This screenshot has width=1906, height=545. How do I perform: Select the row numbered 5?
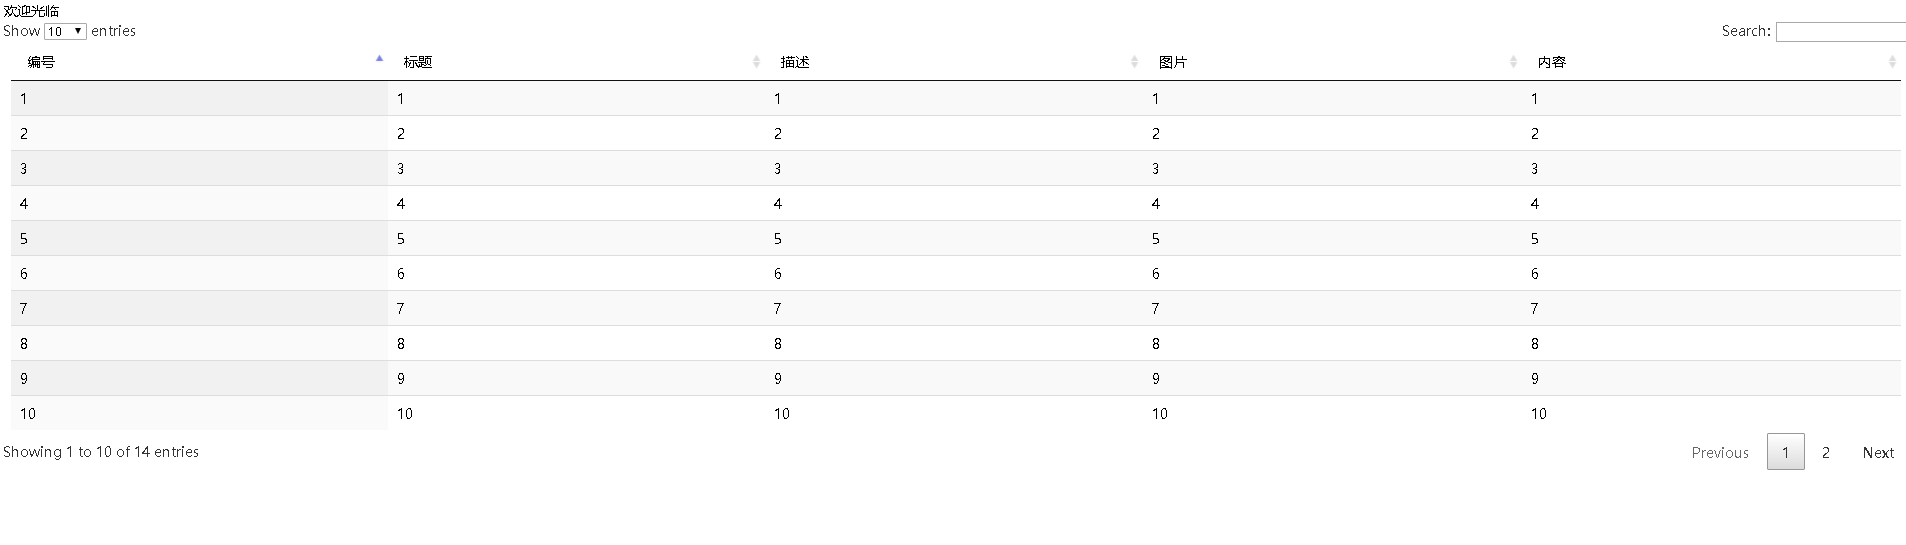956,238
